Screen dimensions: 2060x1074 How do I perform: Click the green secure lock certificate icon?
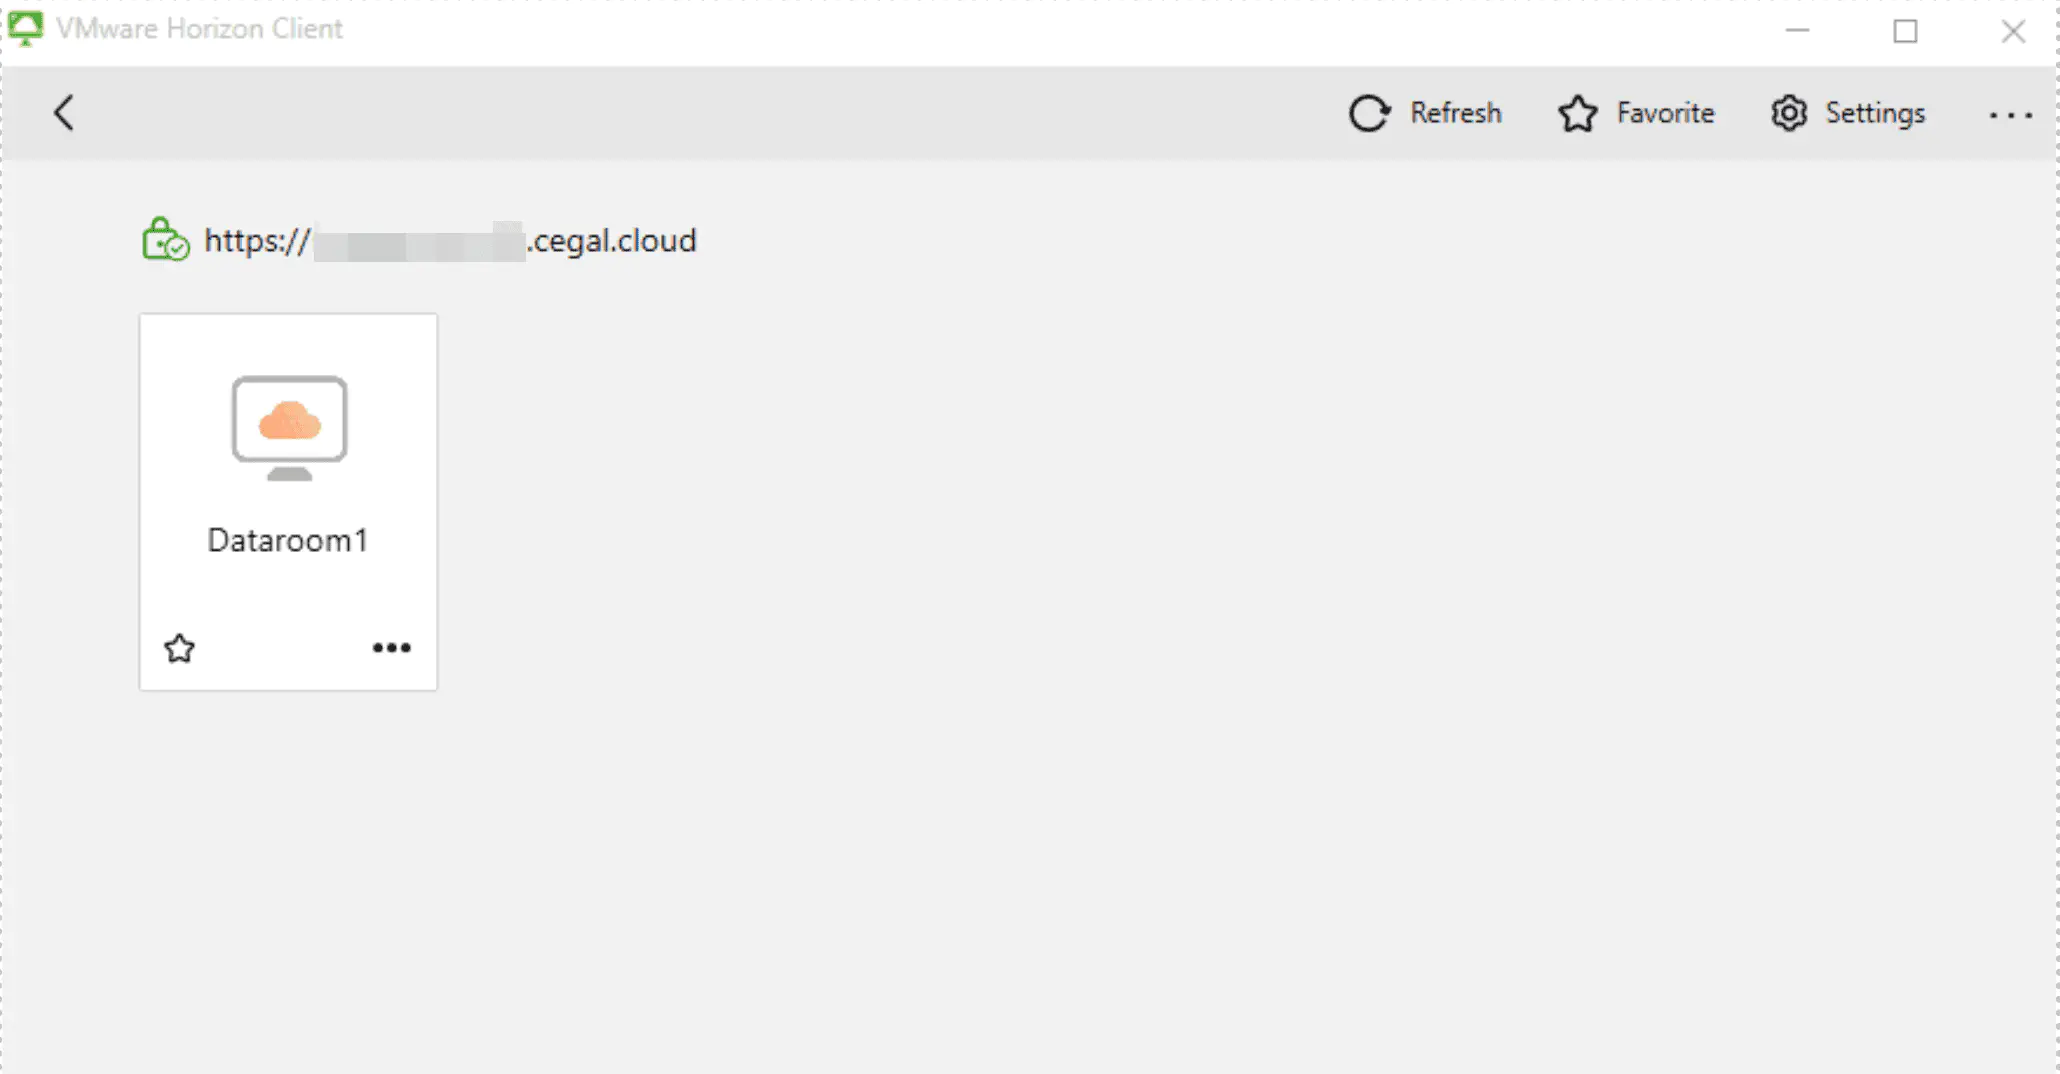pyautogui.click(x=165, y=240)
